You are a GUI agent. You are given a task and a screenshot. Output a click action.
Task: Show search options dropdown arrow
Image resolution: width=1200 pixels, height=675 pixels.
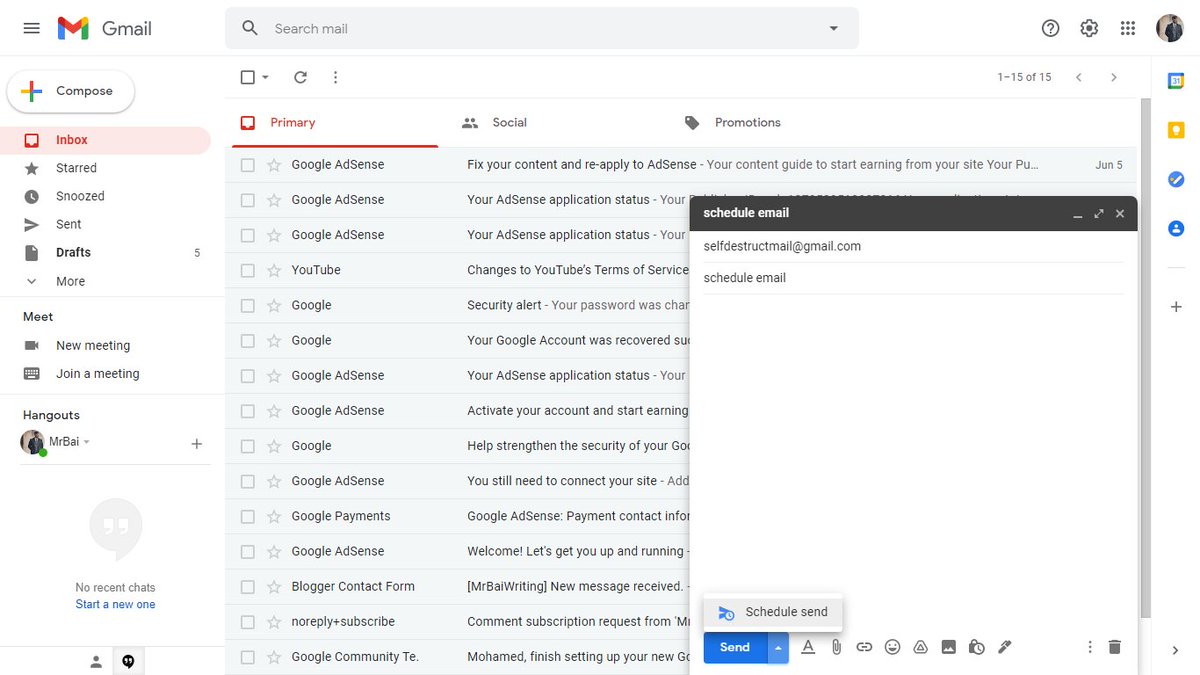(x=834, y=28)
